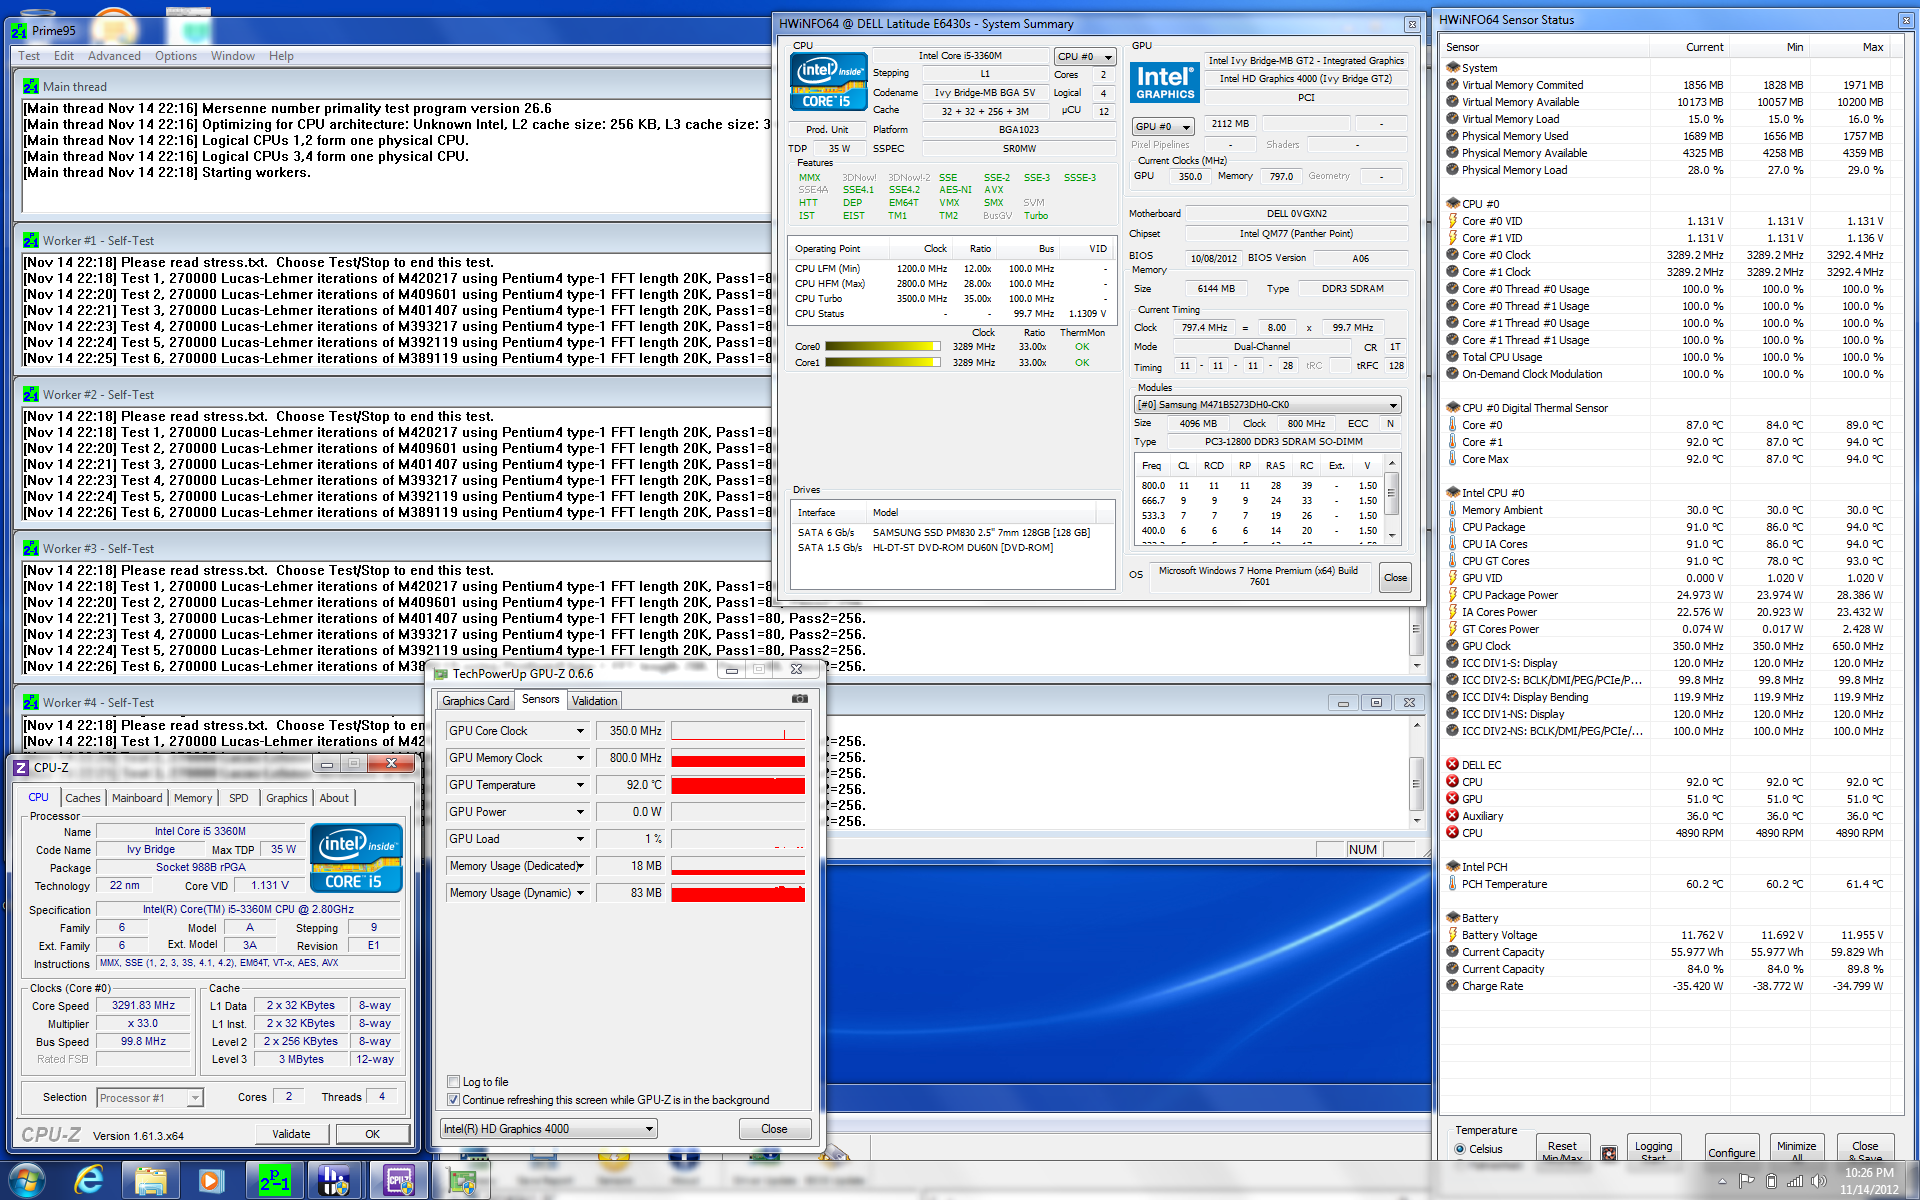
Task: Click Core Max thermometer sensor icon
Action: click(1452, 459)
